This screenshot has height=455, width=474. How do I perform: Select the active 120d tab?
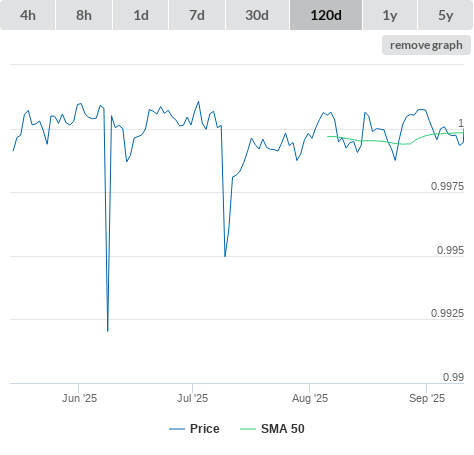326,15
